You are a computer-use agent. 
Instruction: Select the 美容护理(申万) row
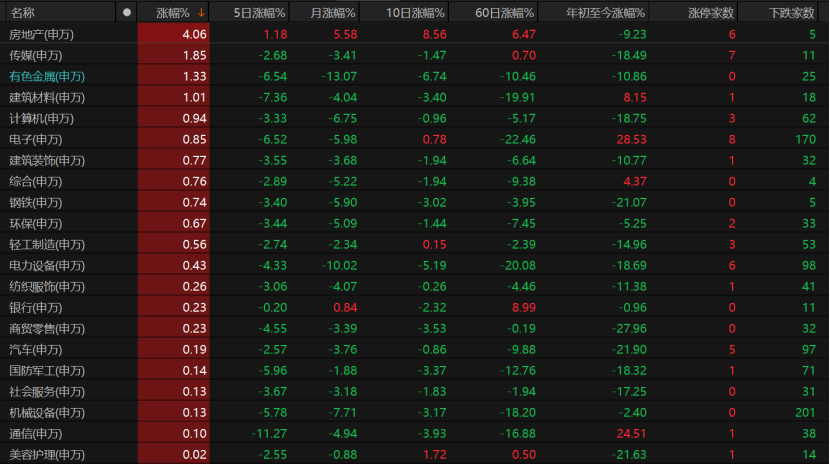(414, 455)
